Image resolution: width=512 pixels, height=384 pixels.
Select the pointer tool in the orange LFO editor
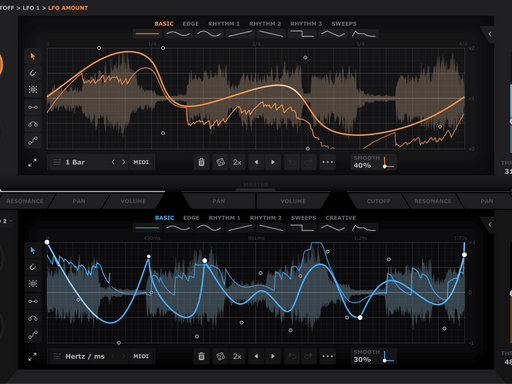pos(33,56)
